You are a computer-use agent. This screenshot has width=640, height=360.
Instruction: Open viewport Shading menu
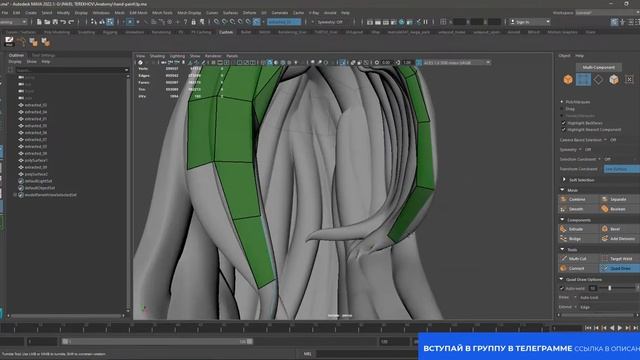(157, 56)
